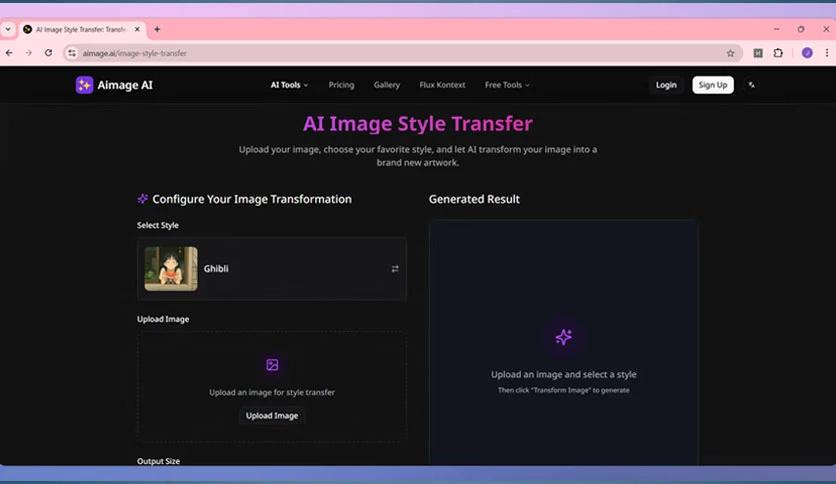Viewport: 836px width, 484px height.
Task: Select the Ghibli style thumbnail
Action: click(171, 269)
